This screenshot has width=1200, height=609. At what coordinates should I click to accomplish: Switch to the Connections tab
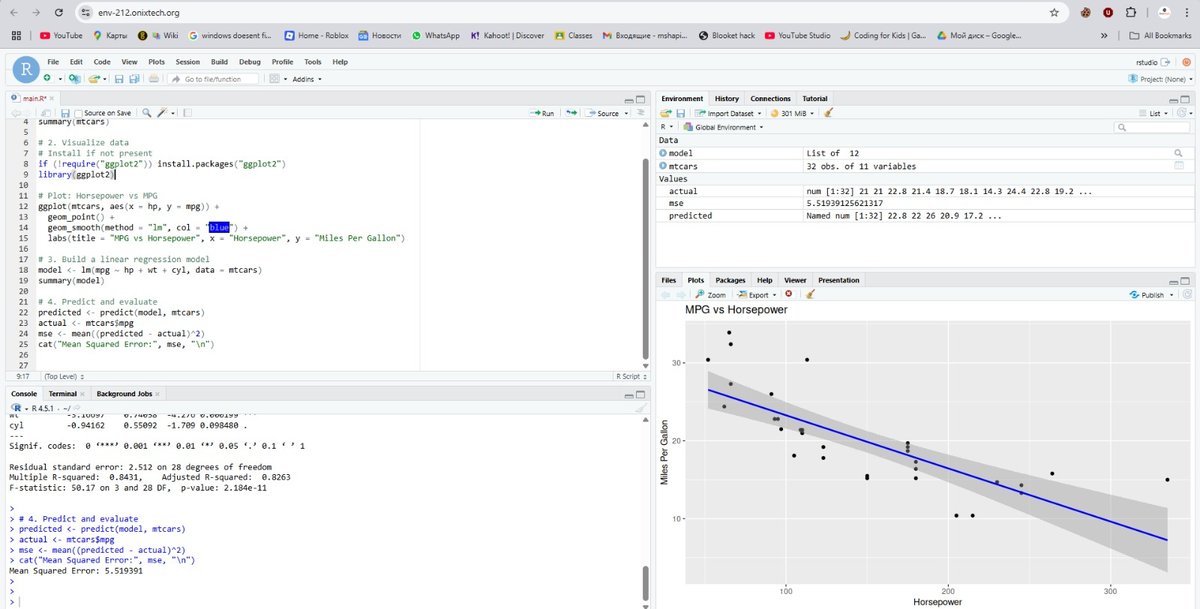click(x=770, y=98)
